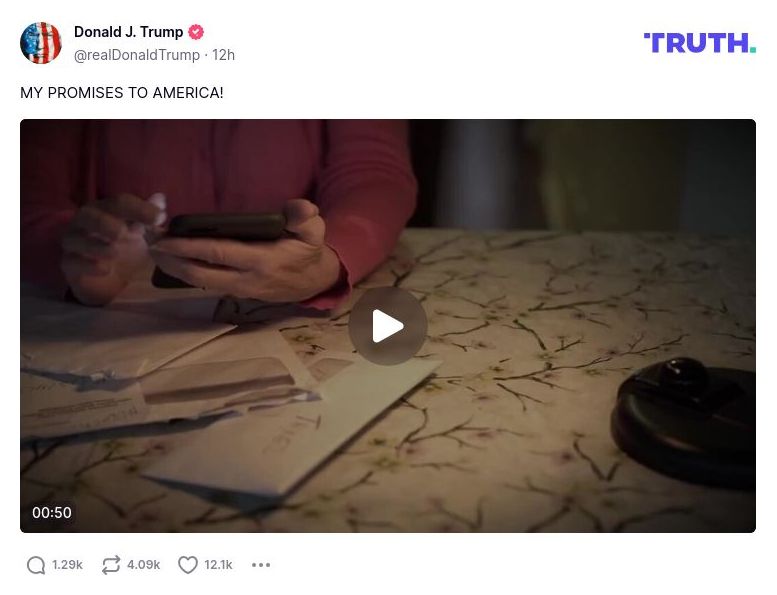Click the 4.09k ReTruth count
The width and height of the screenshot is (777, 595).
click(144, 565)
